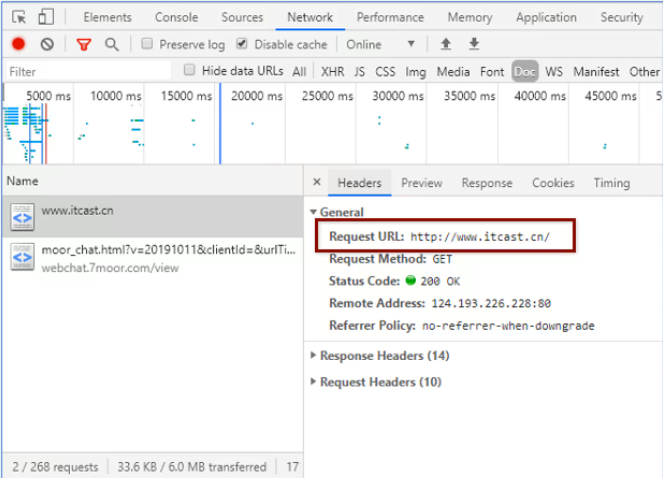Enable the Preserve log checkbox
Image resolution: width=663 pixels, height=478 pixels.
pos(147,44)
